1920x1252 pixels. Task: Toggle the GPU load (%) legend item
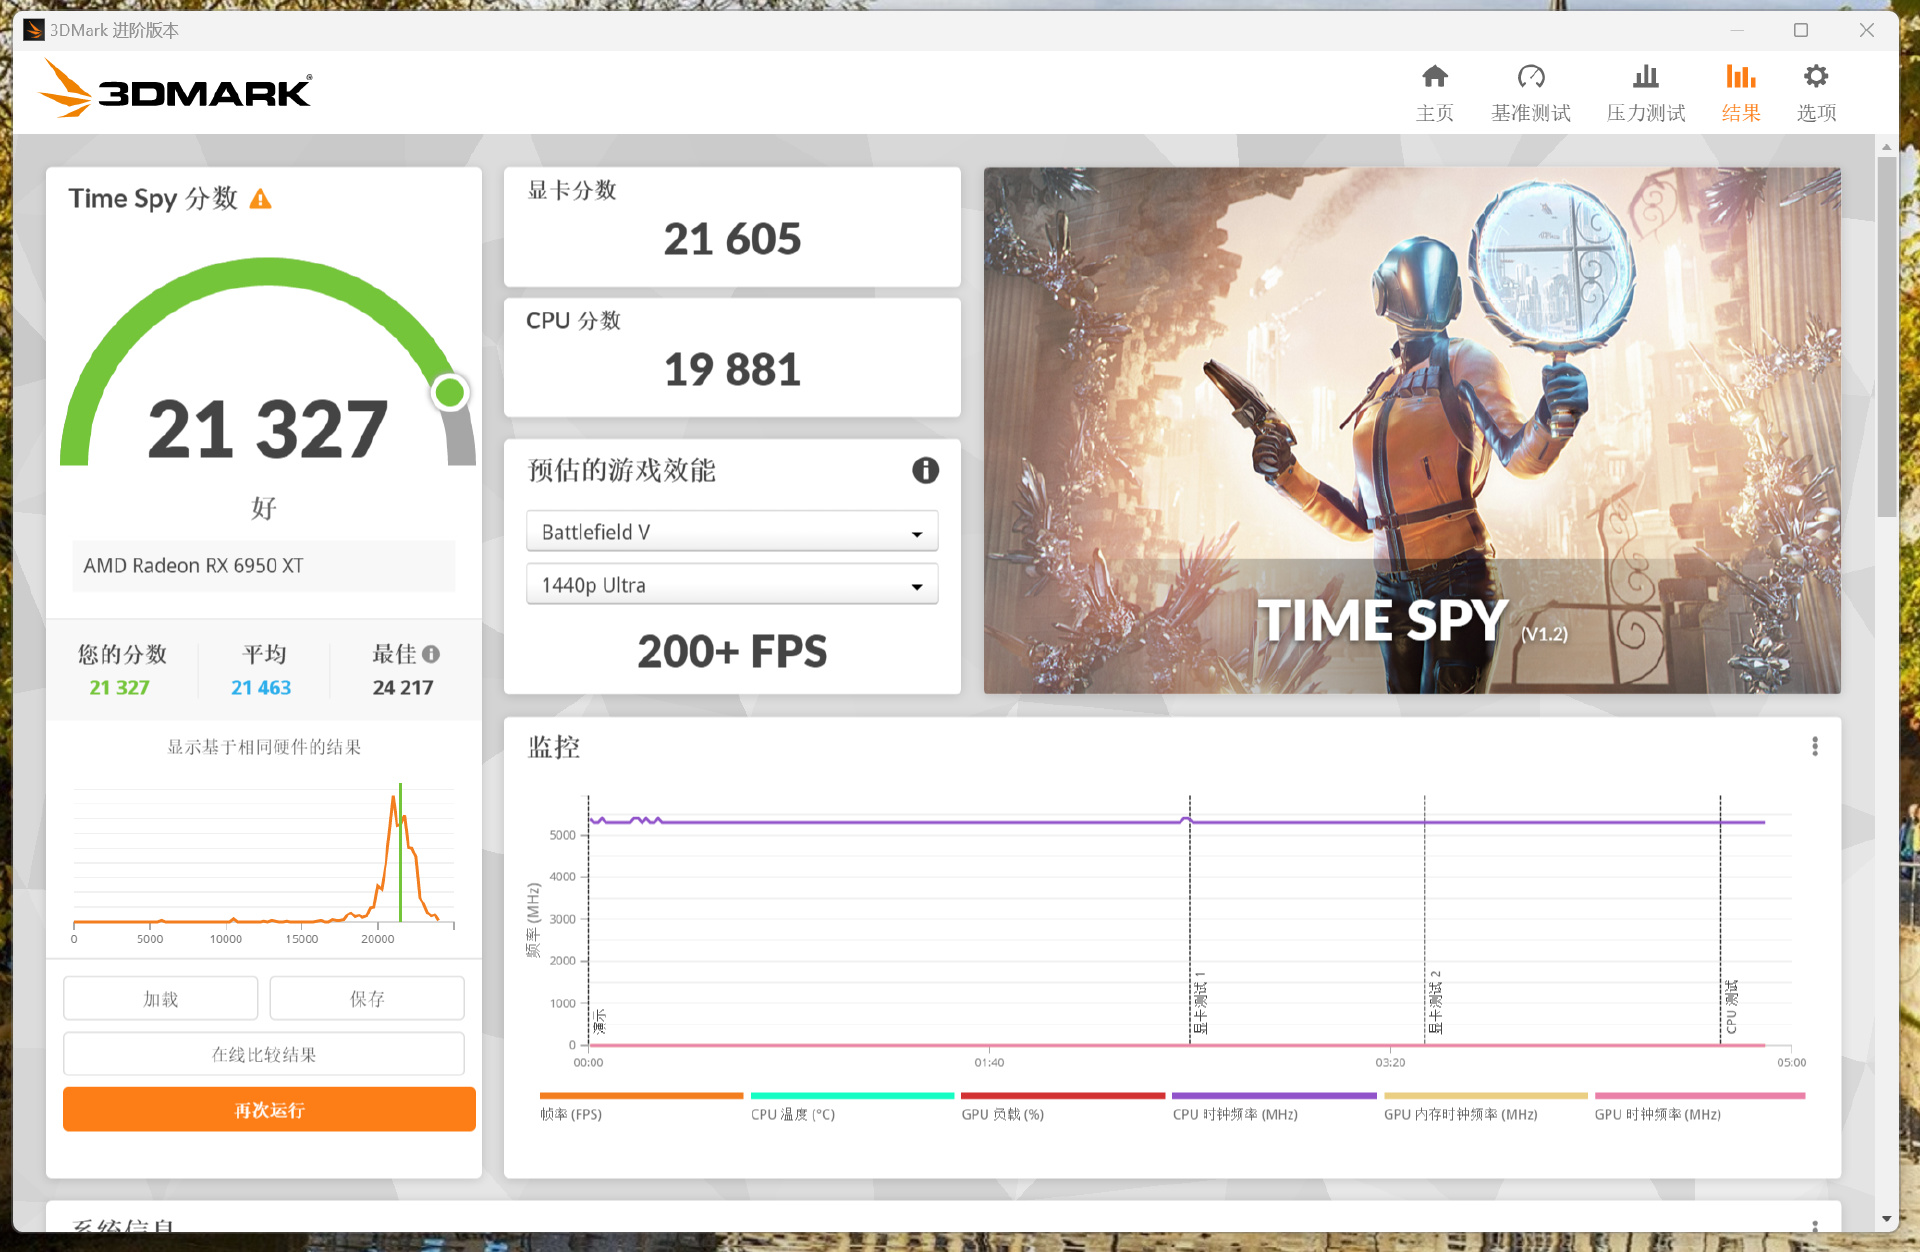pyautogui.click(x=1002, y=1114)
